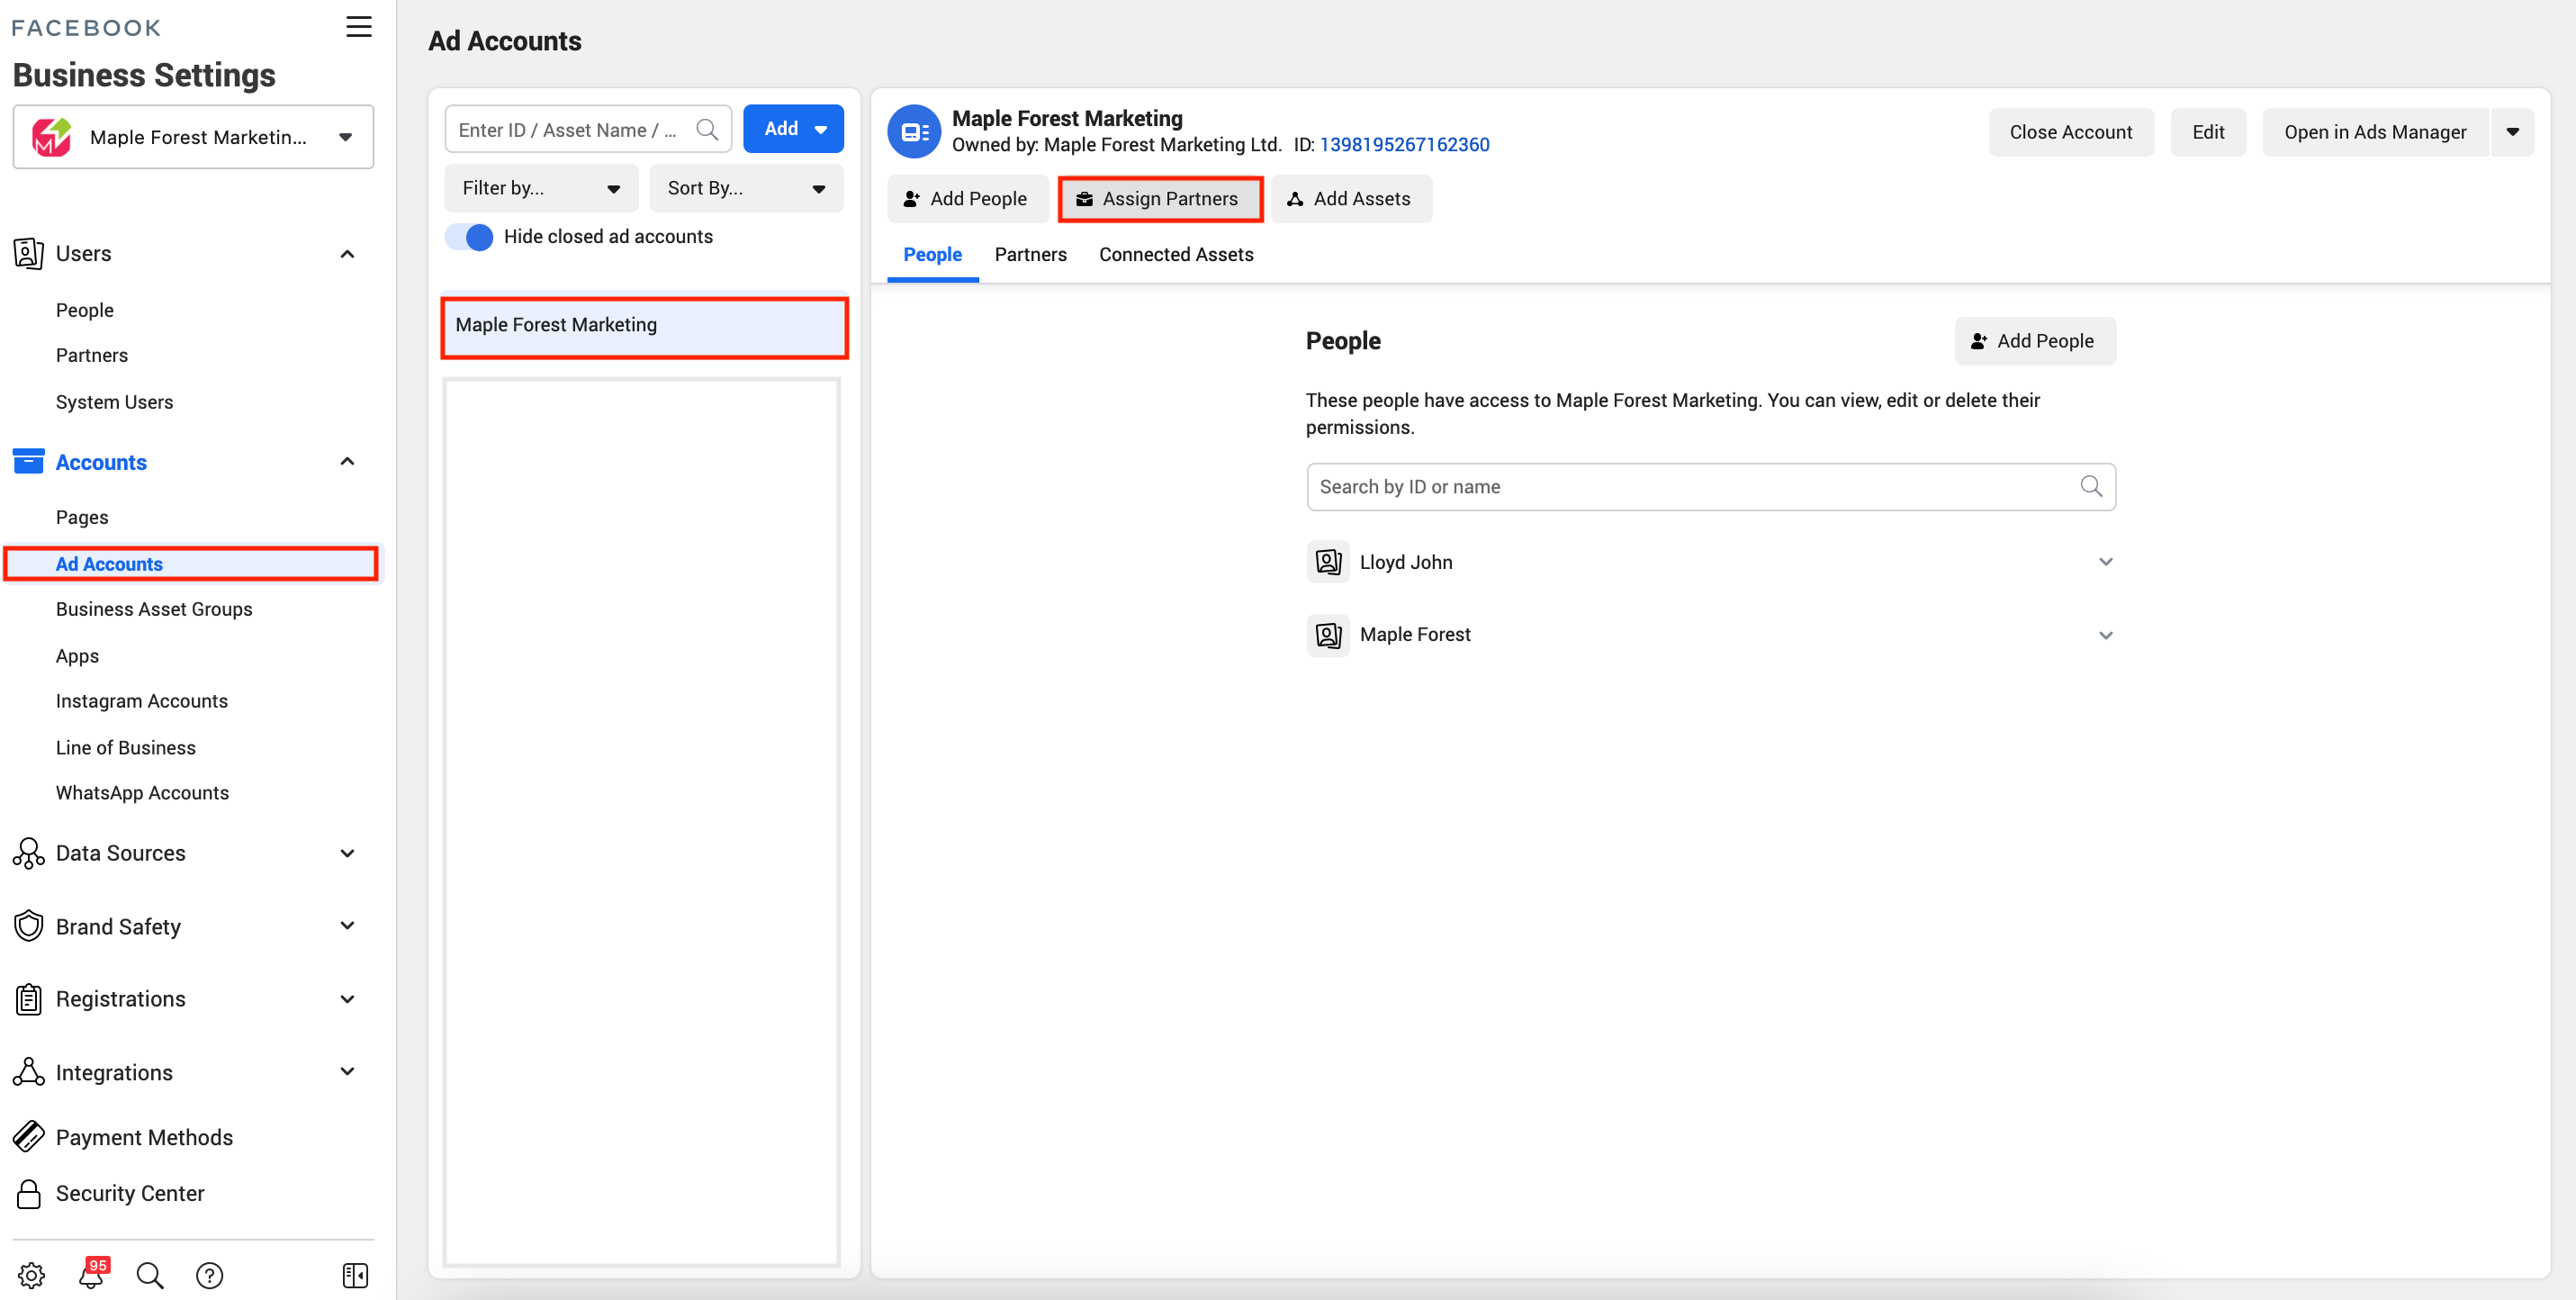Viewport: 2576px width, 1300px height.
Task: Expand Maple Forest's permissions chevron
Action: pyautogui.click(x=2105, y=635)
